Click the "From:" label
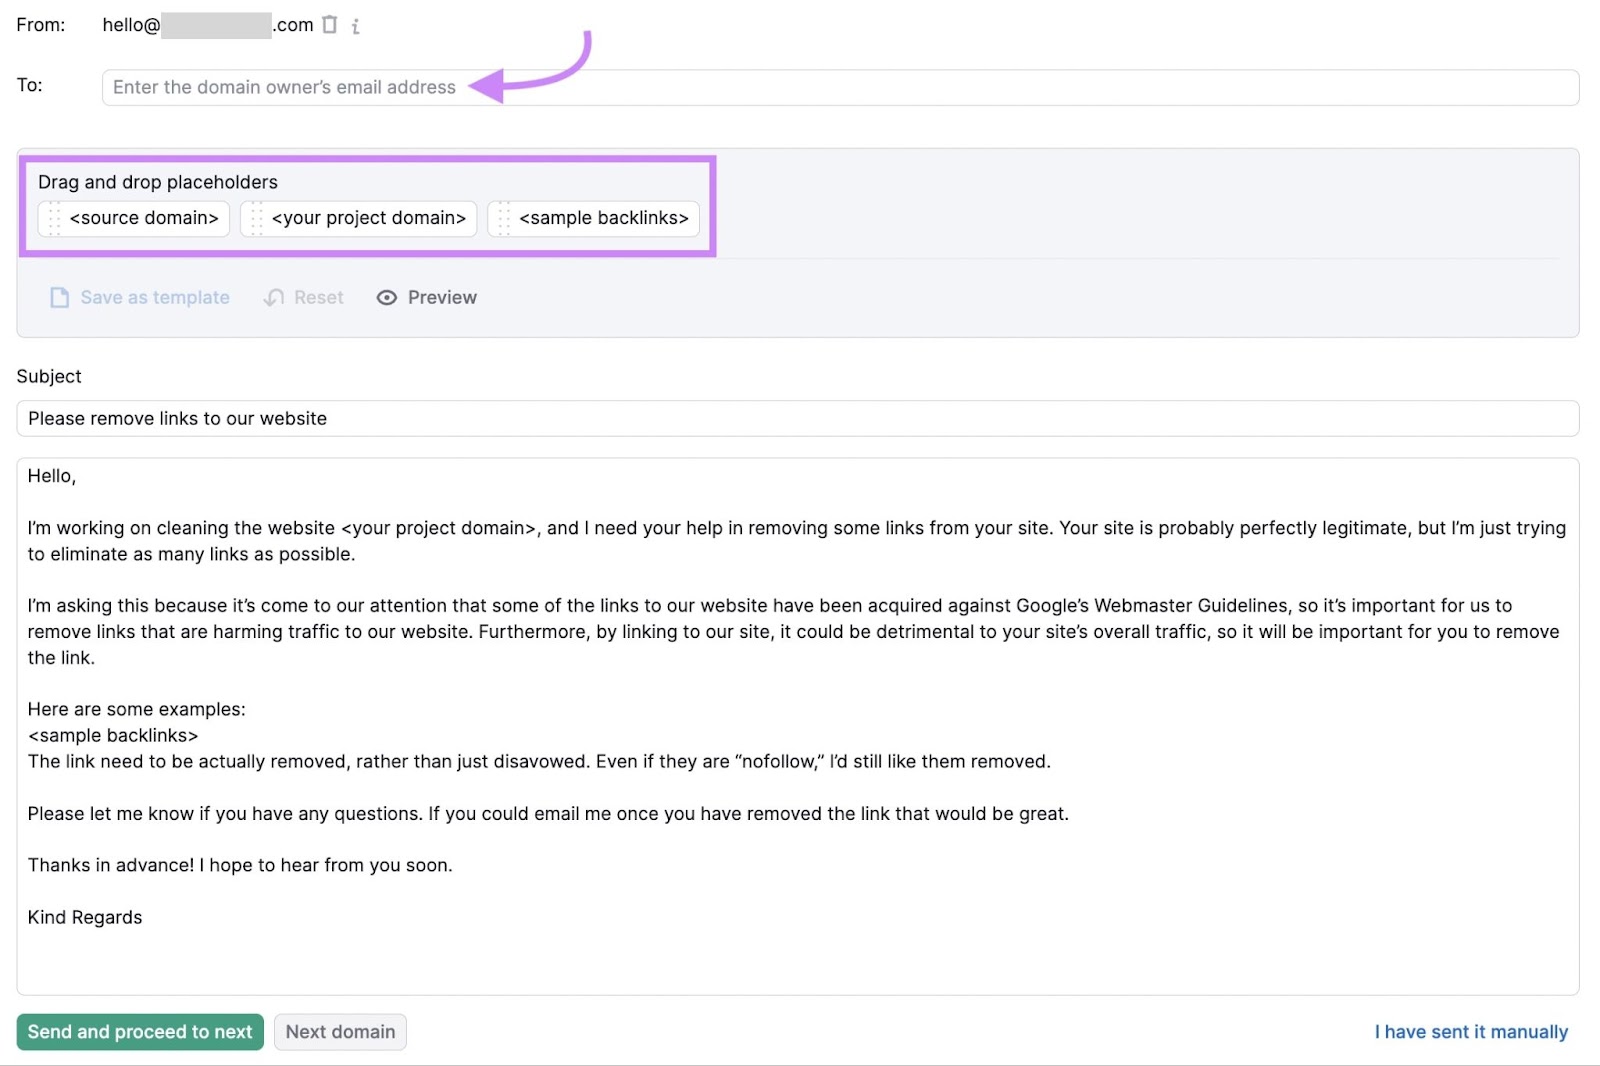This screenshot has height=1066, width=1600. pyautogui.click(x=41, y=25)
